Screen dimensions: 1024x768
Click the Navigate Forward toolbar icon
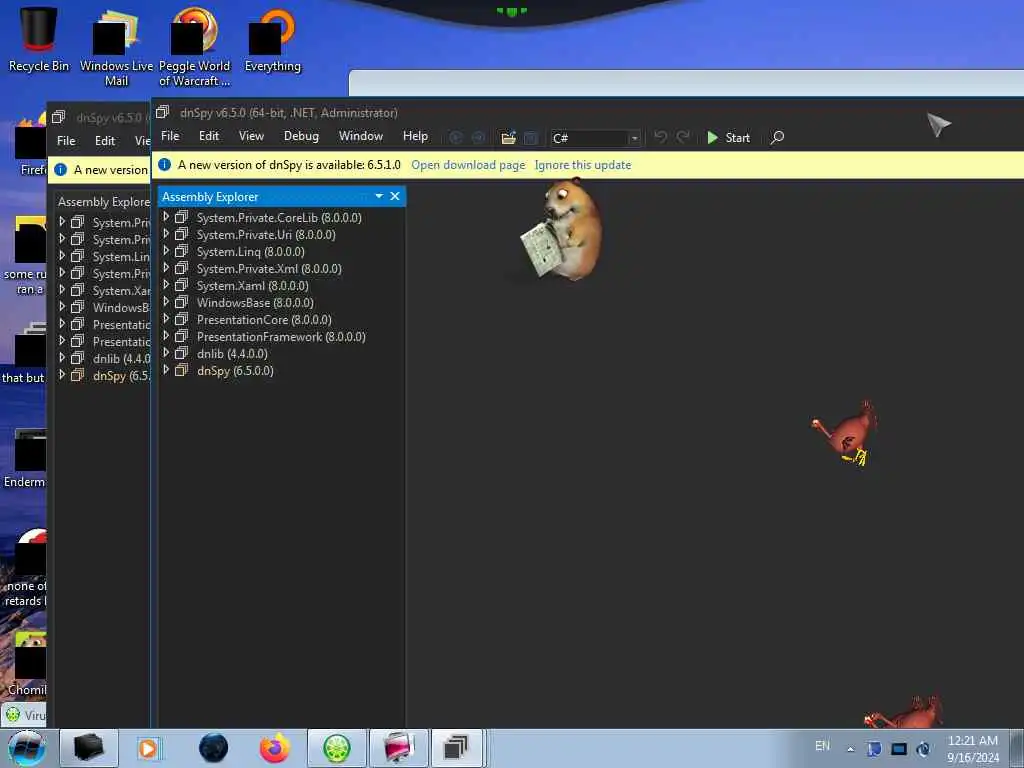[478, 138]
